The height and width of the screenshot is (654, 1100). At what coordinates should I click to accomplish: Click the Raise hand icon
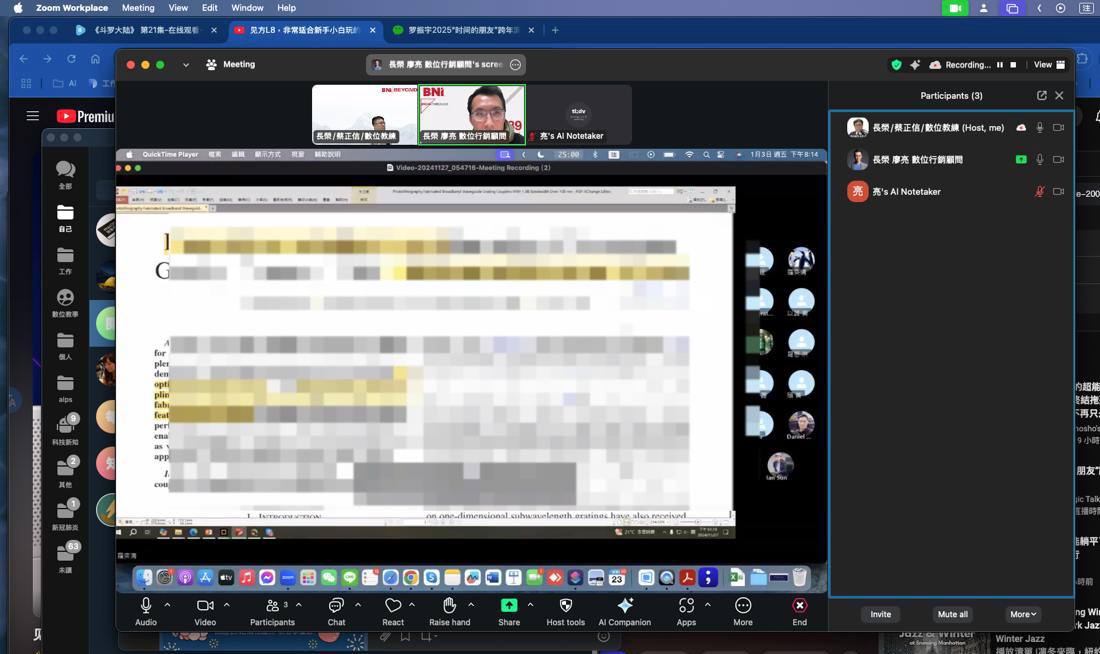450,605
